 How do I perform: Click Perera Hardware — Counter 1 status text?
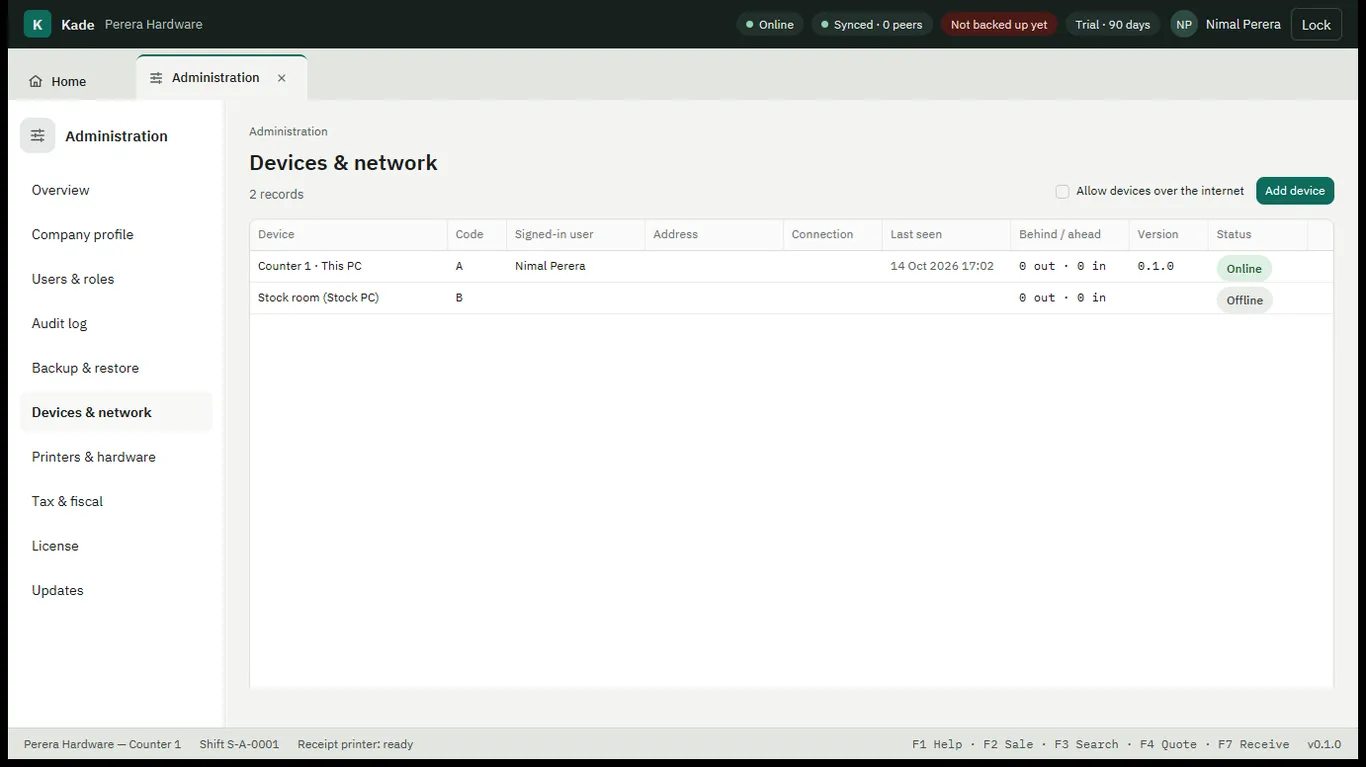coord(102,744)
